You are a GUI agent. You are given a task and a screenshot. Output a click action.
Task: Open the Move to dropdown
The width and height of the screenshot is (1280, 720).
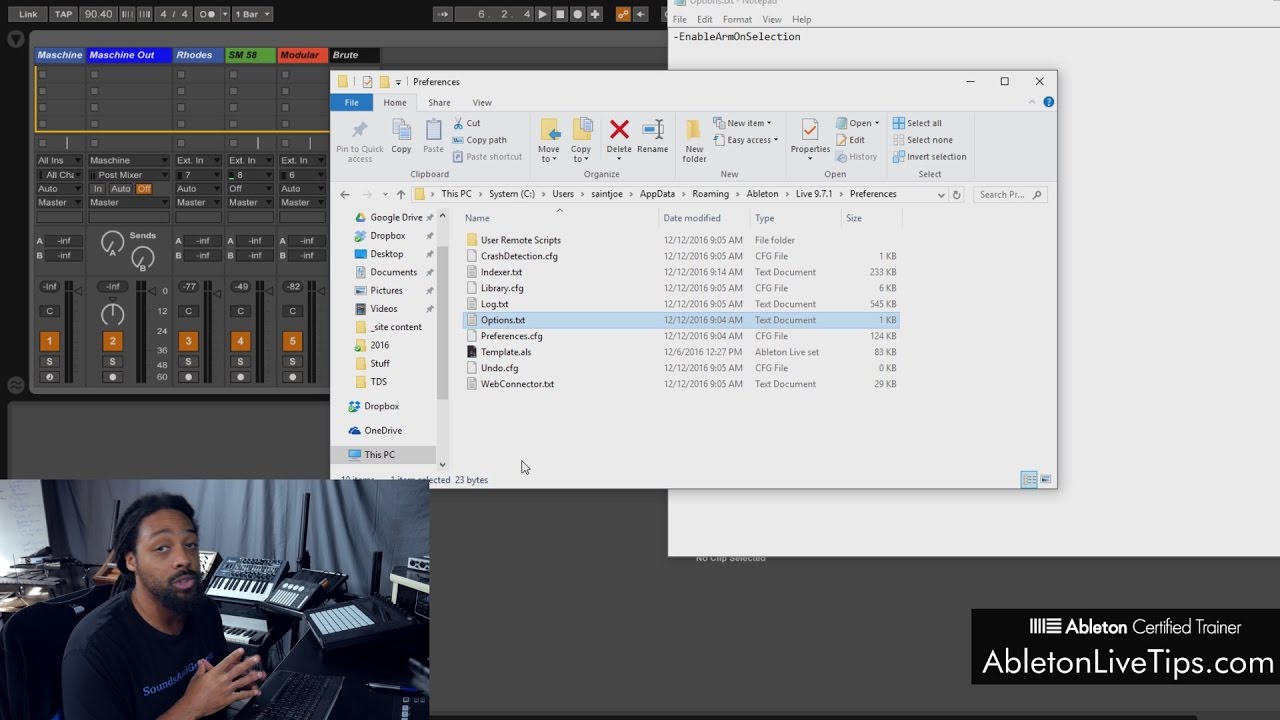[549, 140]
